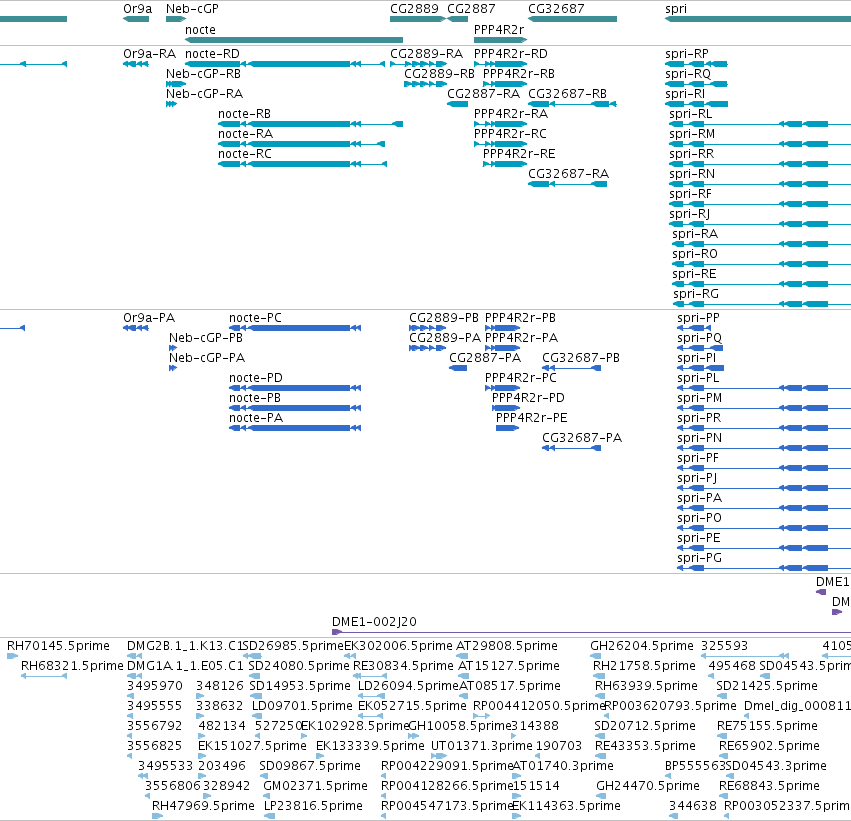The image size is (851, 821).
Task: Click the CG32687 gene bar
Action: point(572,19)
